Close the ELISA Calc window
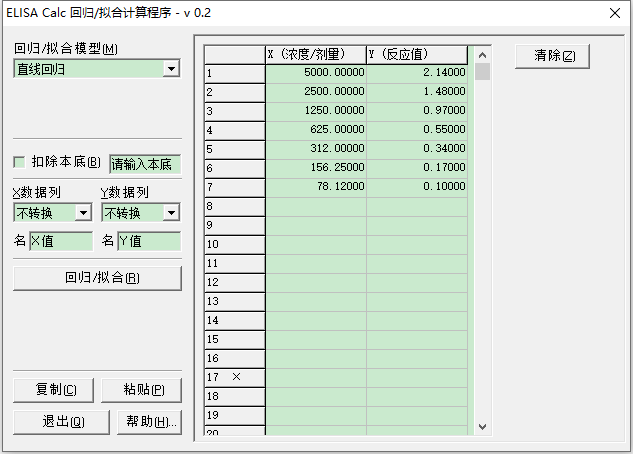Screen dimensions: 633x454 tap(615, 13)
